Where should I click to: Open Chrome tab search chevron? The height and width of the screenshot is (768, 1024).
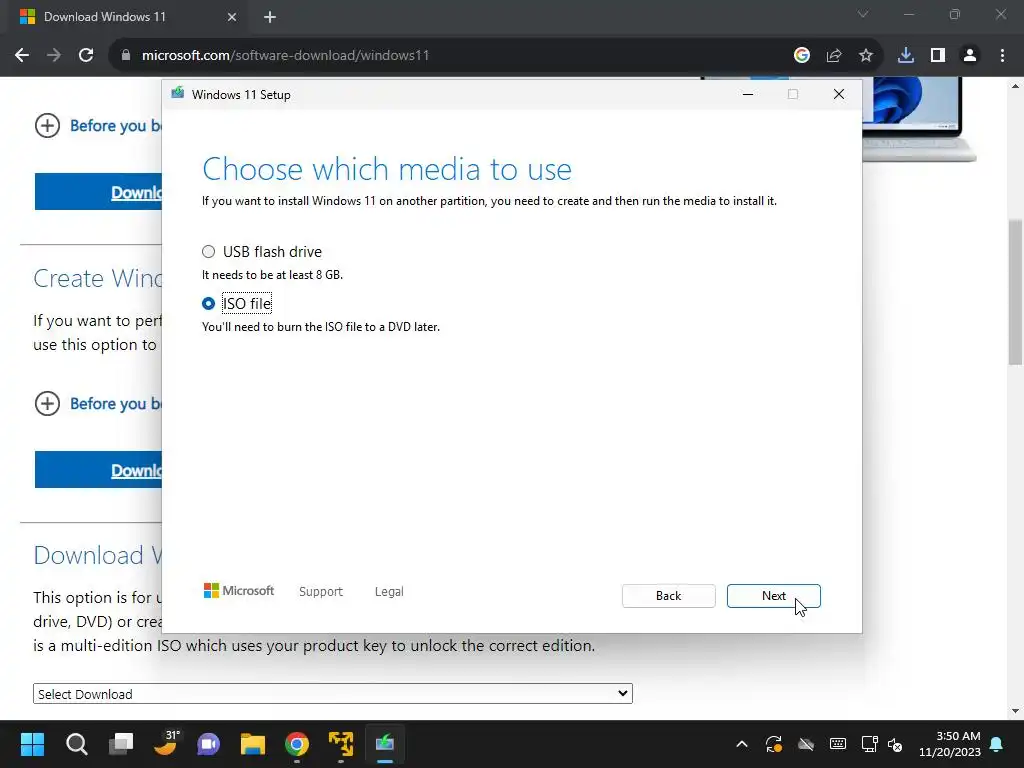pyautogui.click(x=863, y=14)
